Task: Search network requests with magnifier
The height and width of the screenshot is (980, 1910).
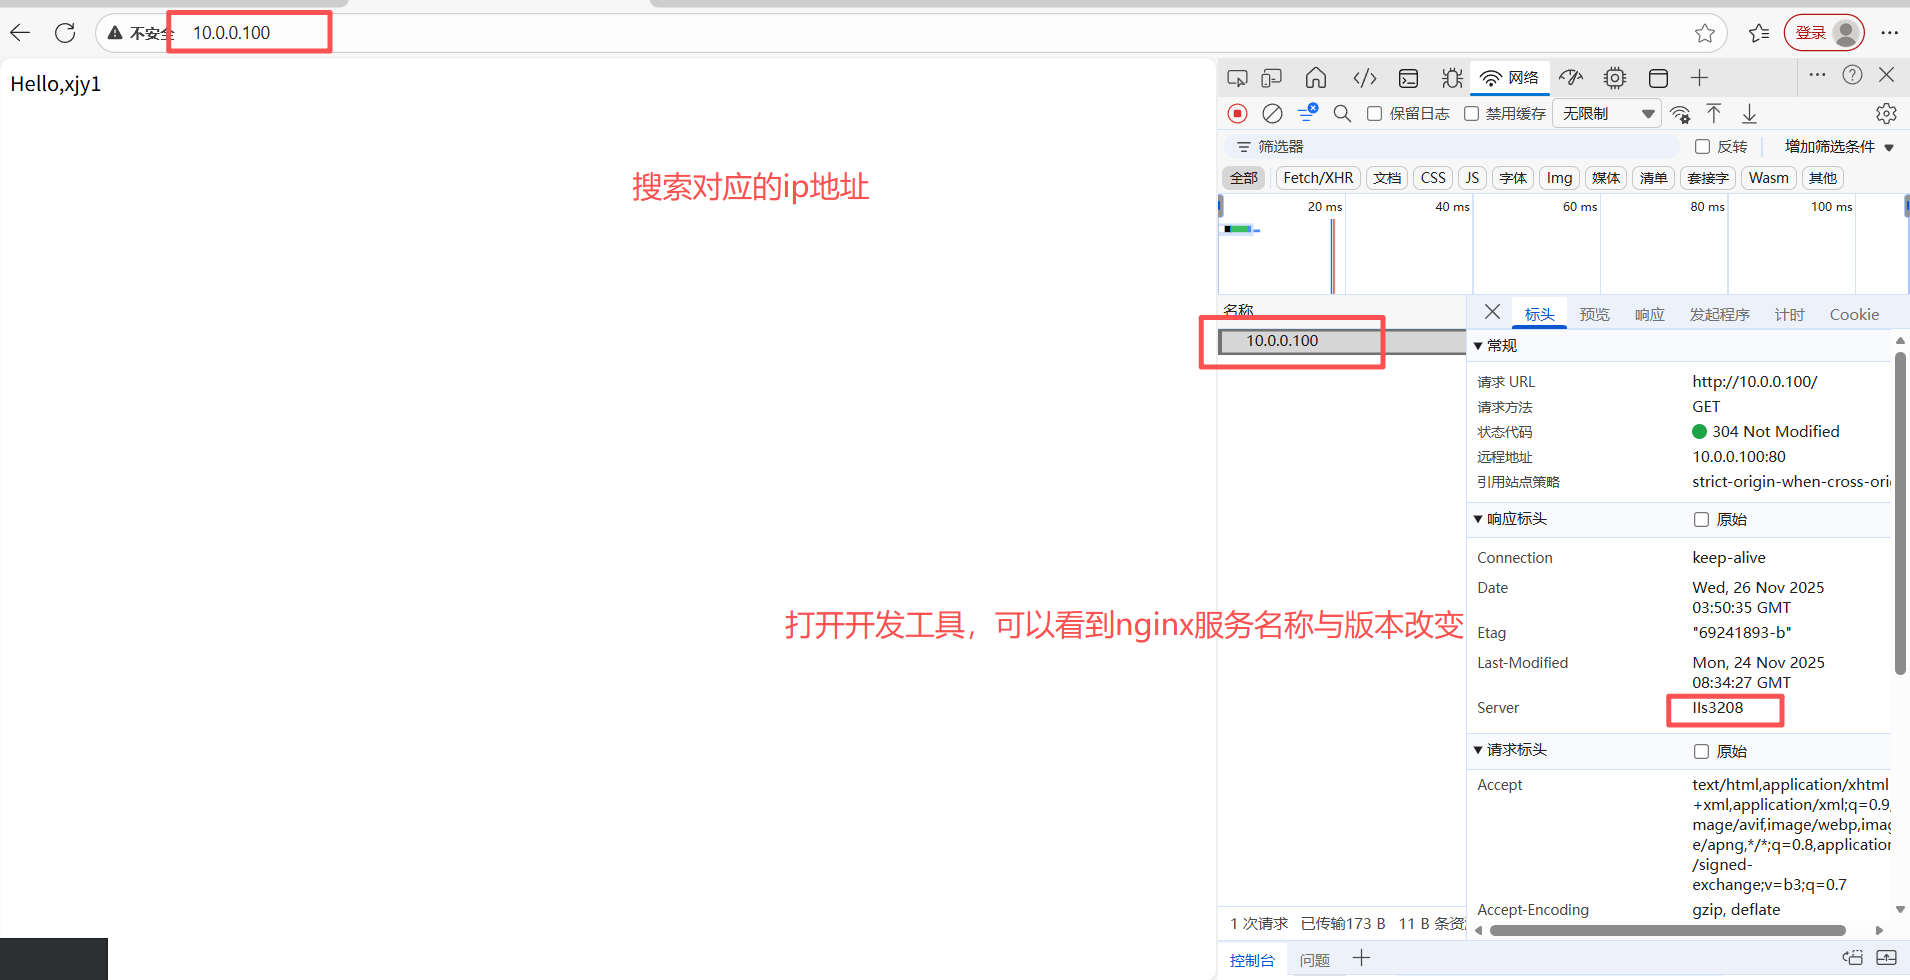Action: (1342, 114)
